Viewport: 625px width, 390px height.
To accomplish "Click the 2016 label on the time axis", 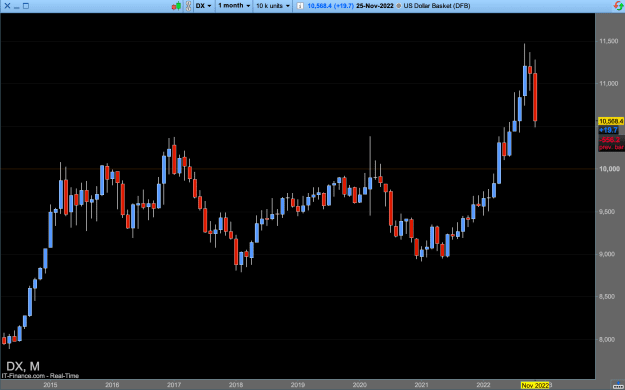I will [x=112, y=385].
